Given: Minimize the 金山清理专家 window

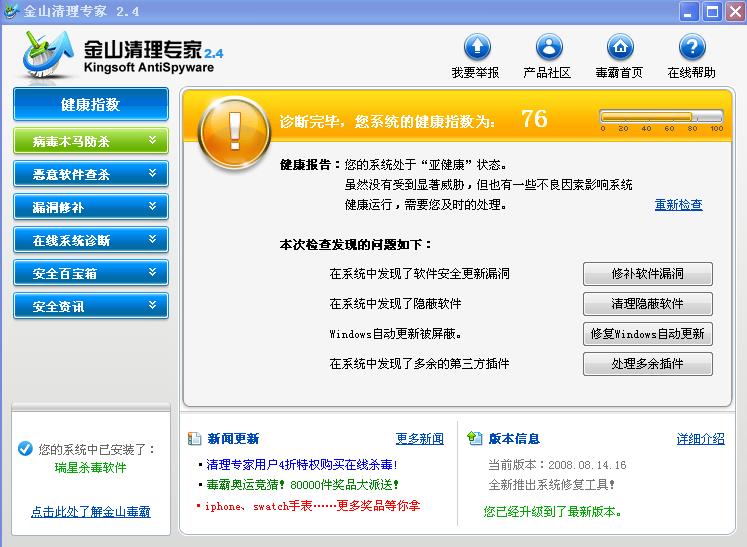Looking at the screenshot, I should coord(688,11).
